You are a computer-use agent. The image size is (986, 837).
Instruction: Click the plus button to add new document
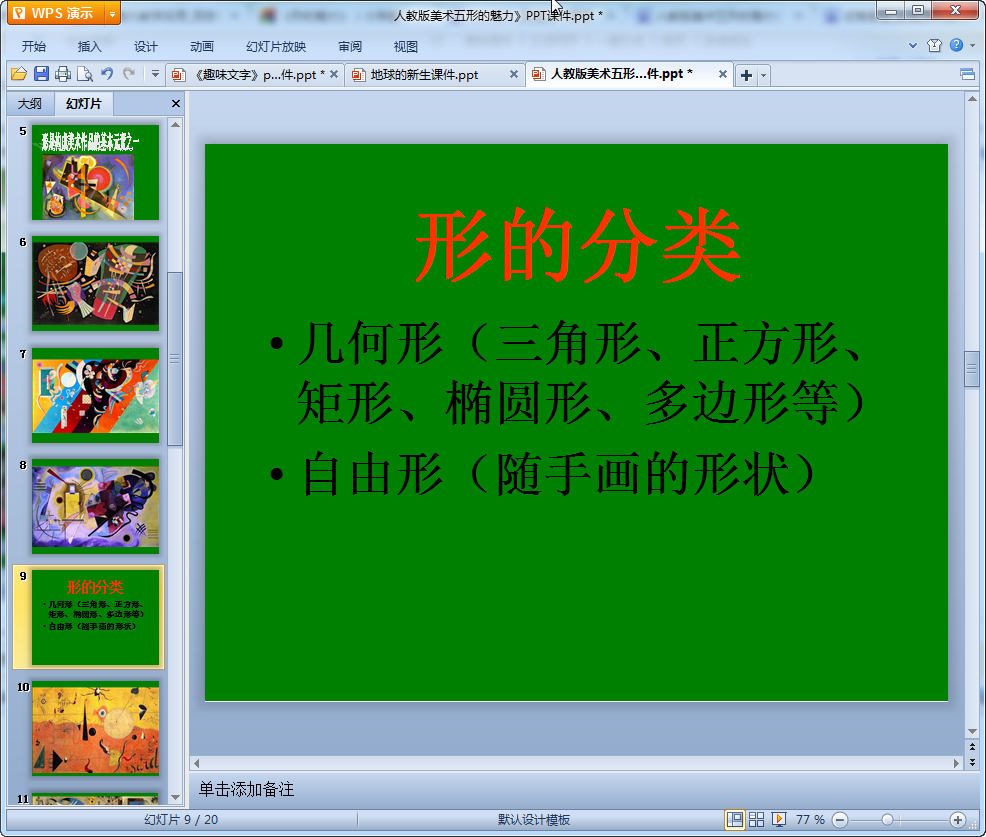click(x=746, y=75)
